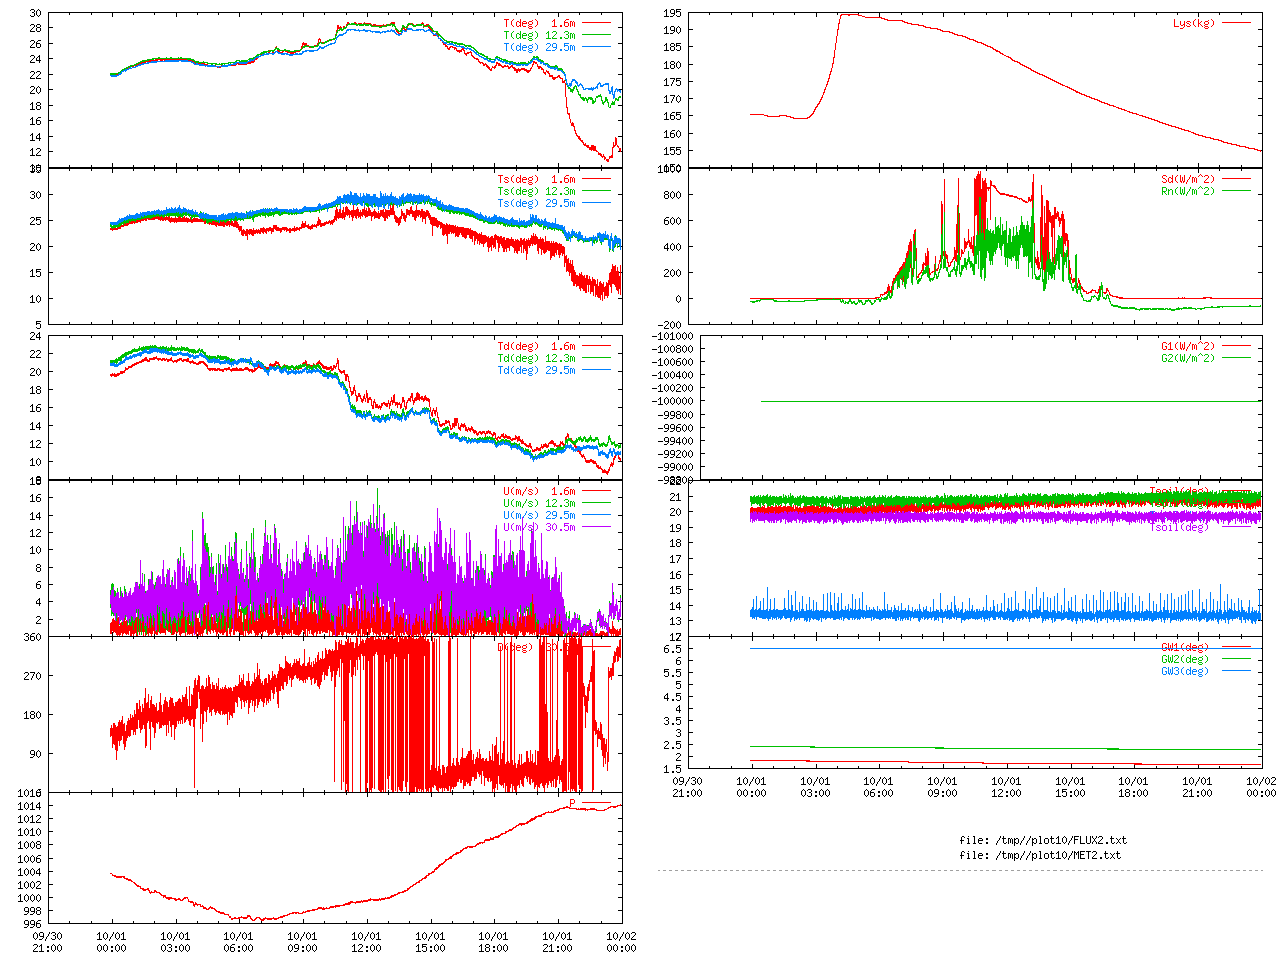This screenshot has height=960, width=1280.
Task: Click the '800' tick on the Sd/Rn axis
Action: (672, 196)
